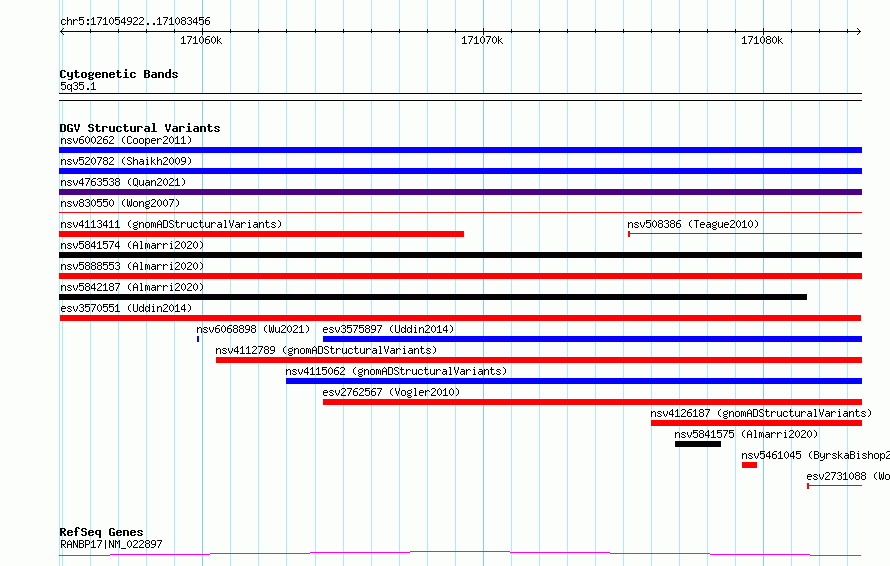Open the esv2731088 label
The image size is (890, 566).
pyautogui.click(x=848, y=476)
